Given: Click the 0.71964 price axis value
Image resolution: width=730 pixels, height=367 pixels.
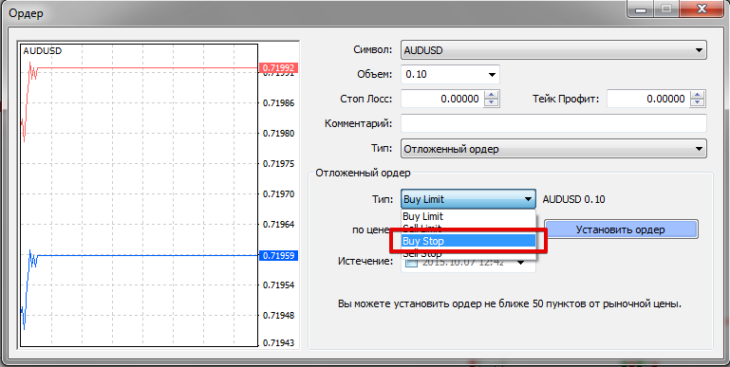Looking at the screenshot, I should tap(279, 224).
